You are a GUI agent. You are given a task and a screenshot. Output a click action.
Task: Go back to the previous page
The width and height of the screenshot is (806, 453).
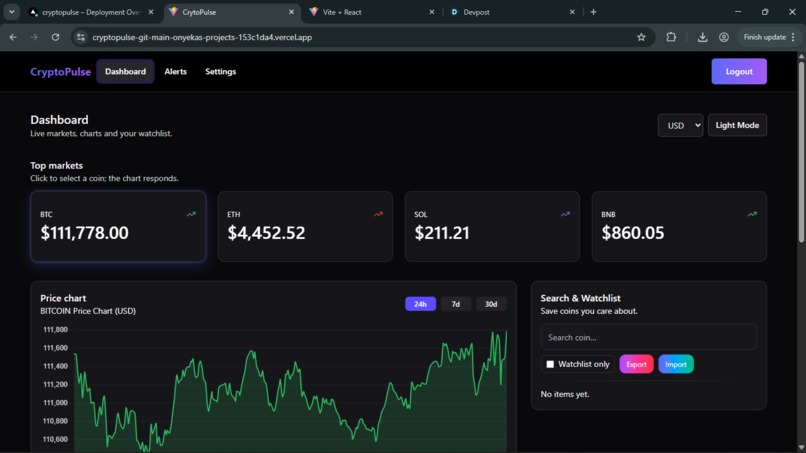pyautogui.click(x=13, y=37)
